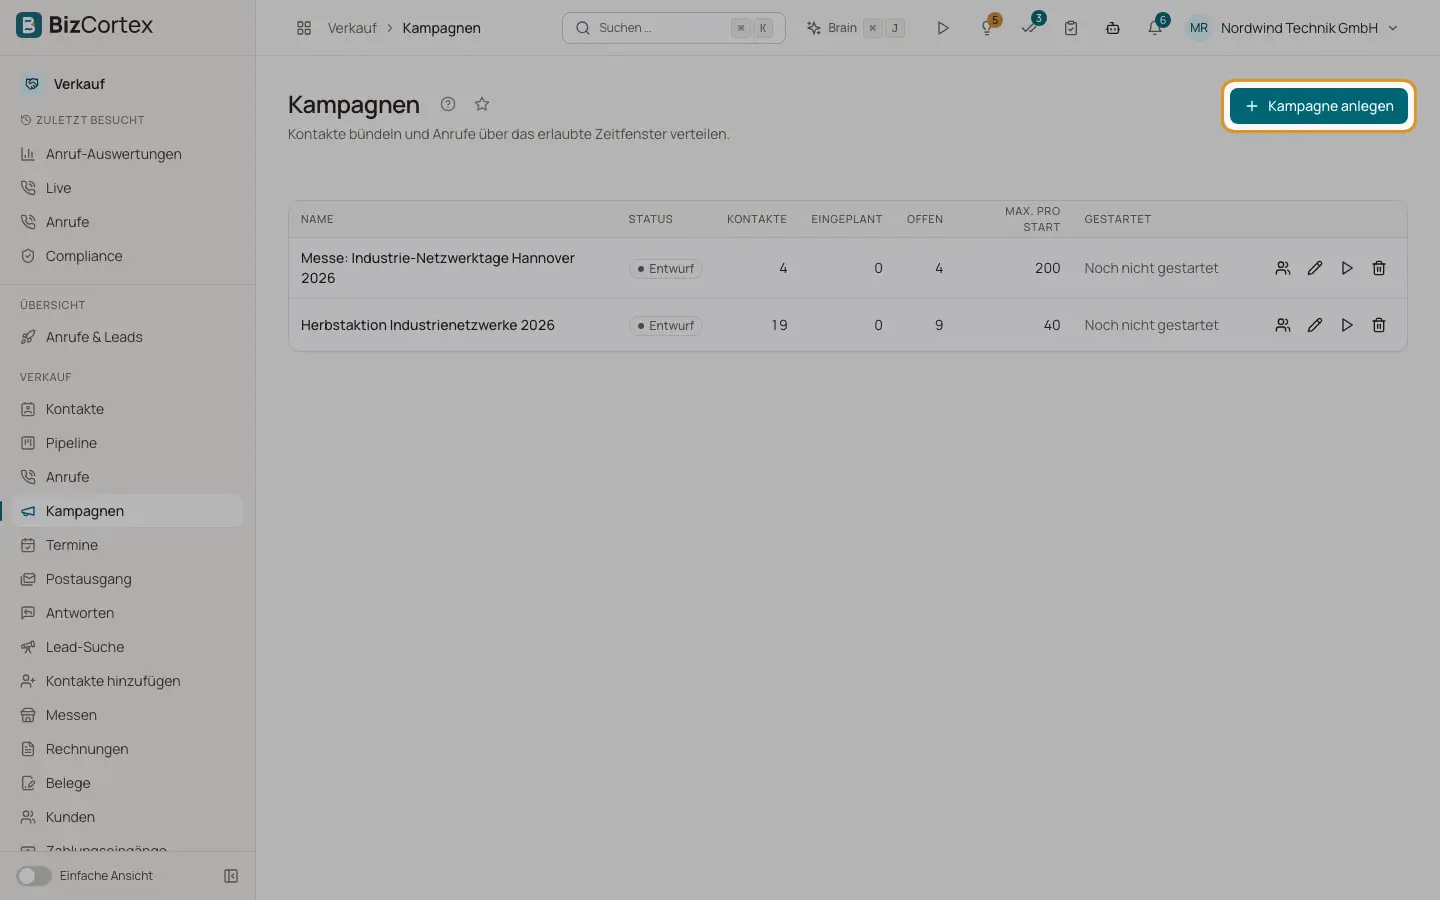Image resolution: width=1440 pixels, height=900 pixels.
Task: Open the bot assistant icon in header
Action: tap(1113, 28)
